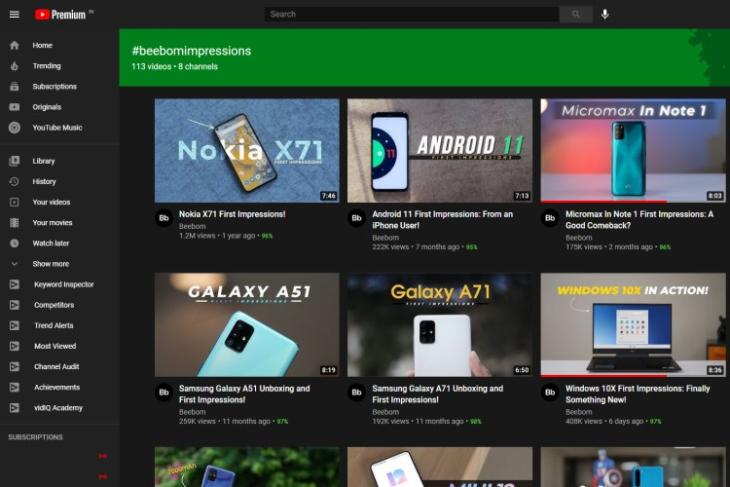Viewport: 730px width, 487px height.
Task: Click Beebom channel name under Galaxy A71 video
Action: (385, 412)
